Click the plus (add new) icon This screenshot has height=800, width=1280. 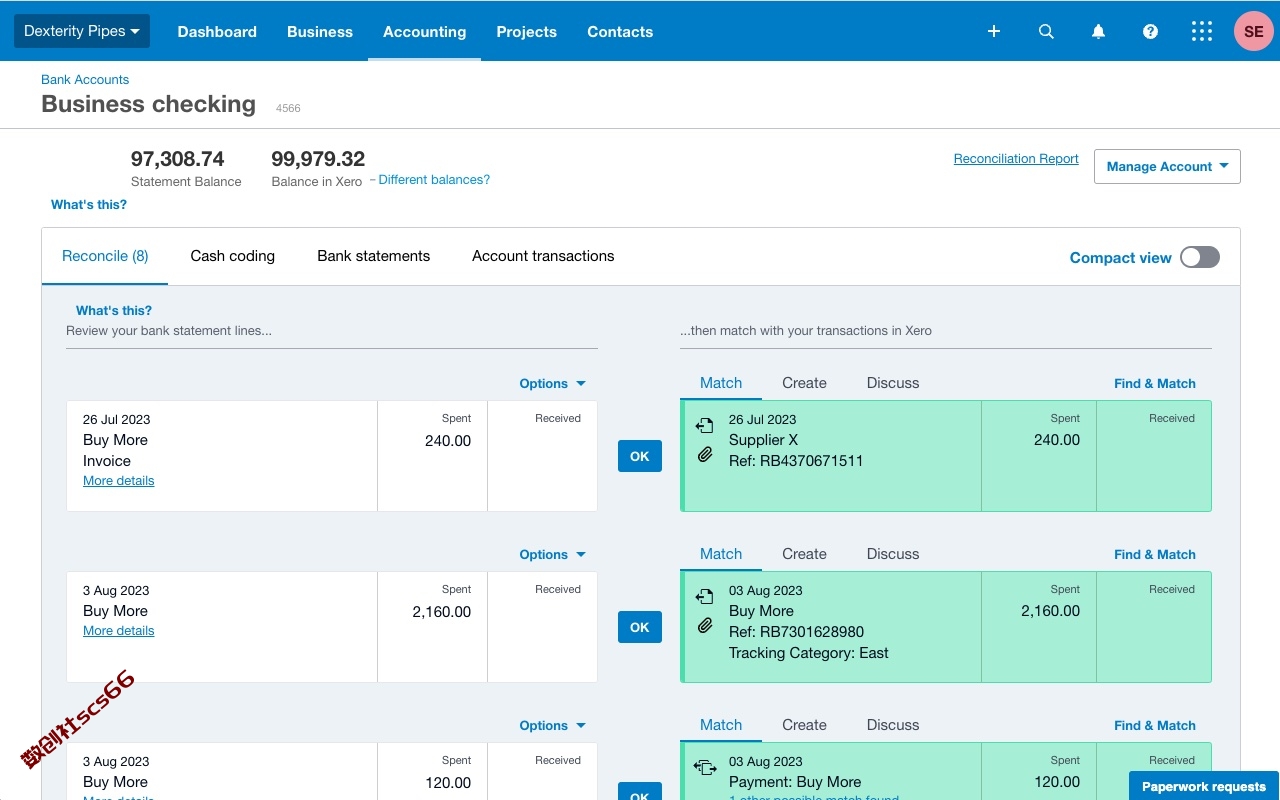coord(994,31)
